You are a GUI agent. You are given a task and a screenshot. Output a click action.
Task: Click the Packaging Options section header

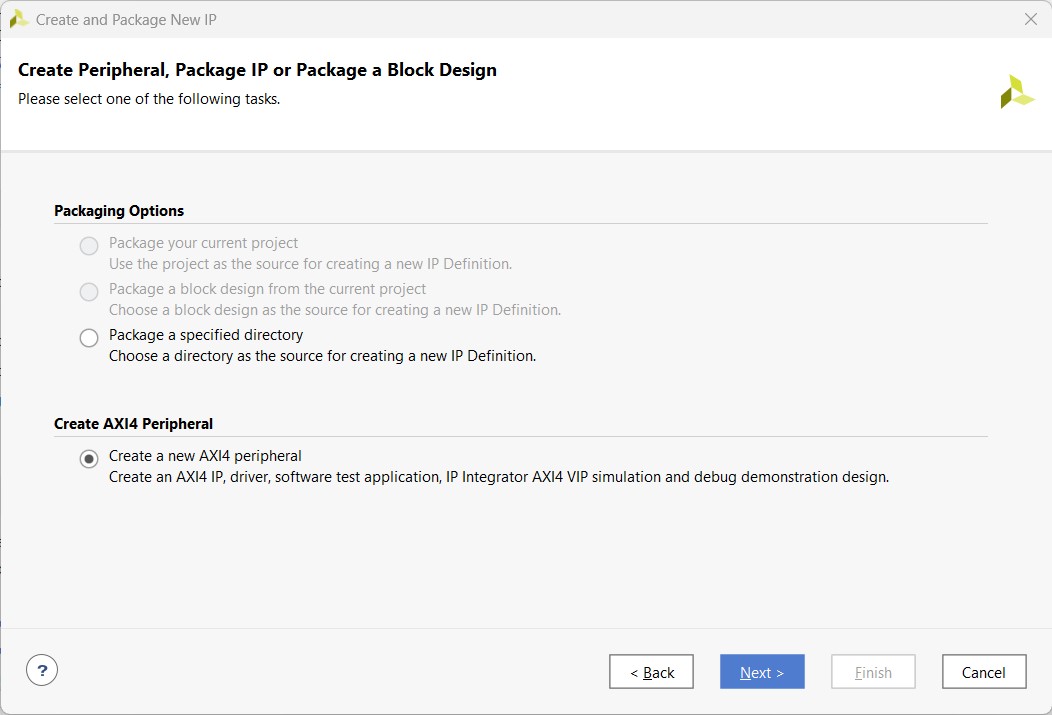119,211
